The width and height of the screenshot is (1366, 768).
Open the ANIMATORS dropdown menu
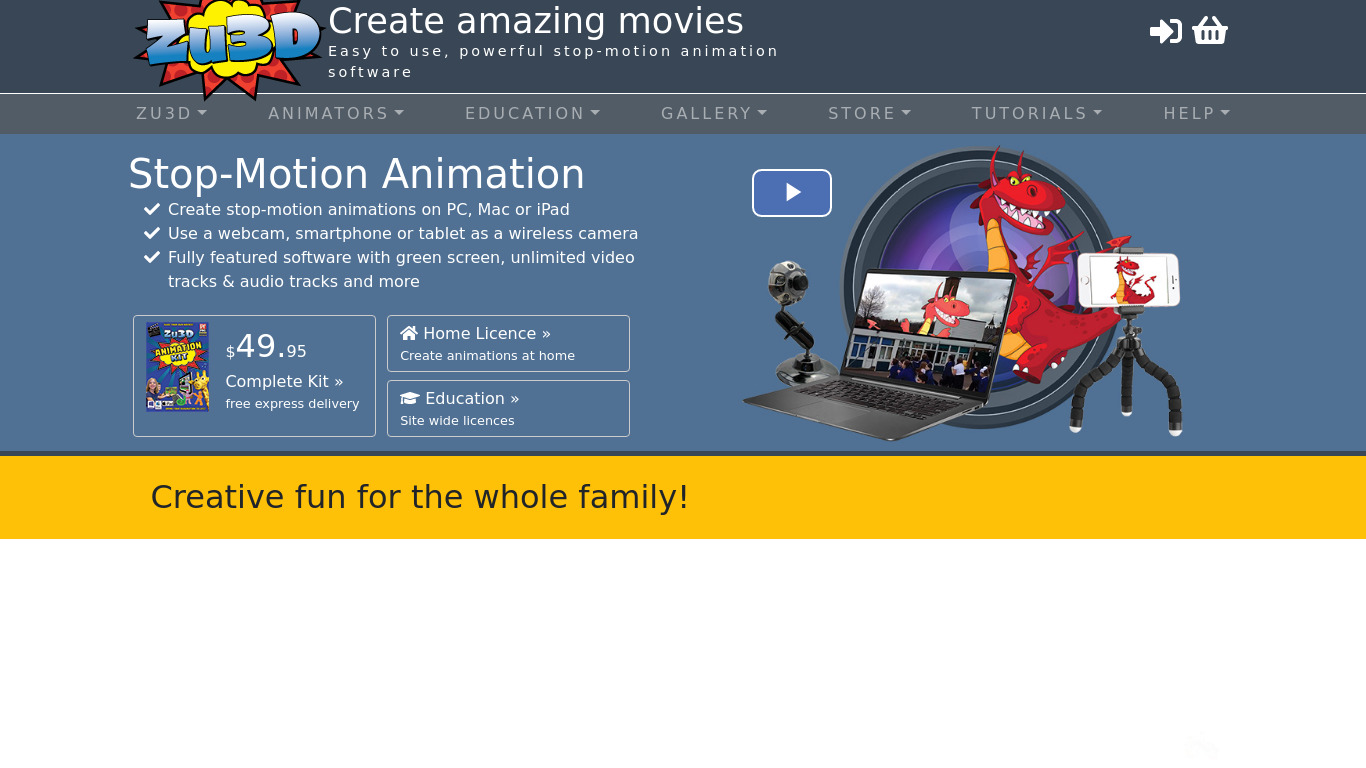(x=336, y=114)
